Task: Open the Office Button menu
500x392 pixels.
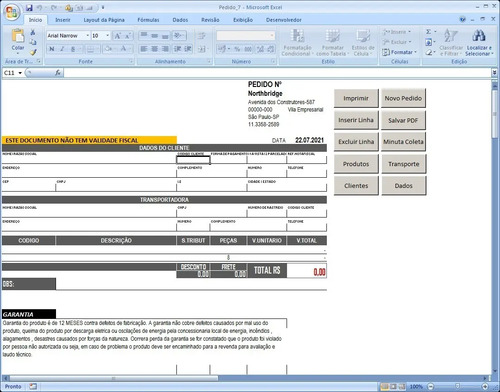Action: (11, 12)
